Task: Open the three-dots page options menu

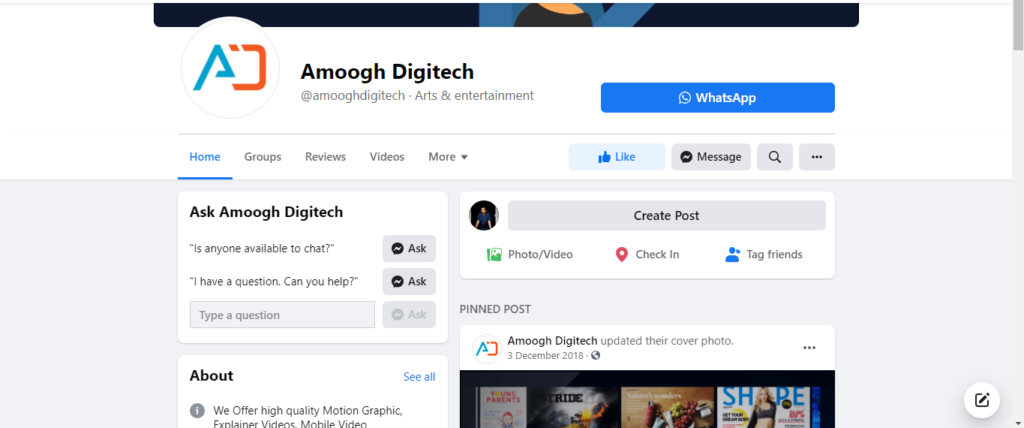Action: (x=816, y=157)
